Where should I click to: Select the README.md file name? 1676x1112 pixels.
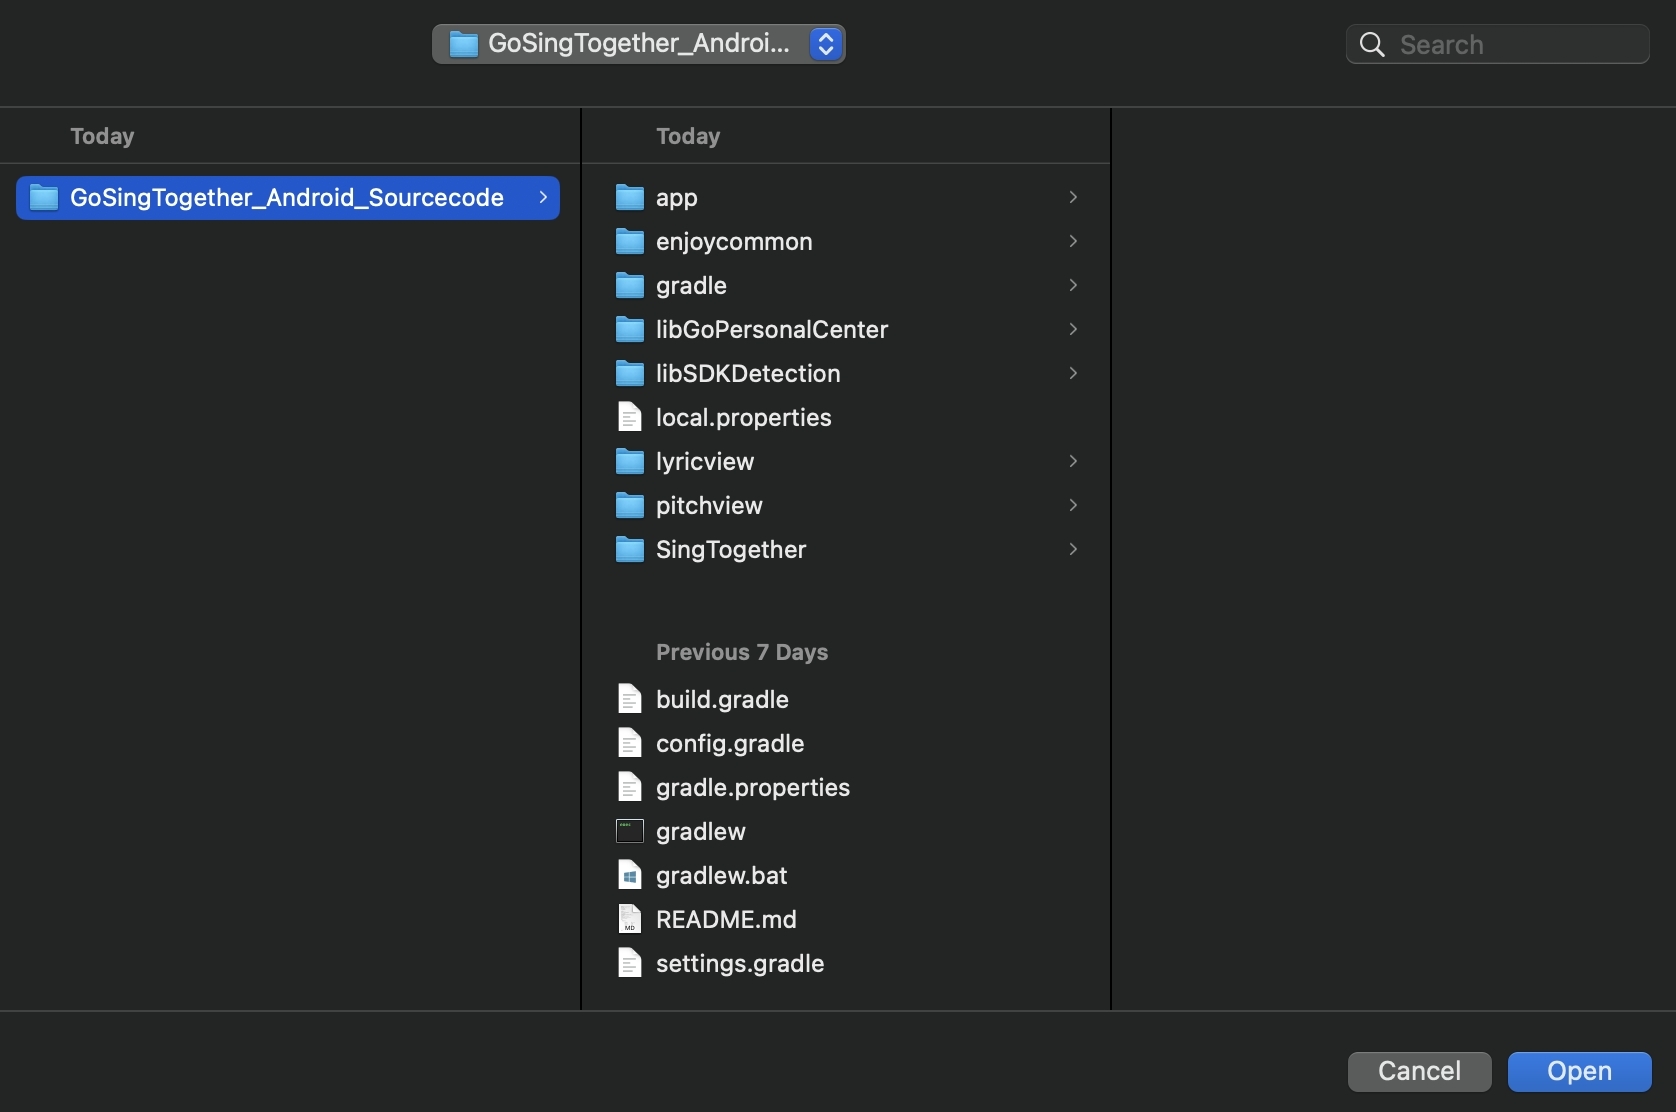[x=726, y=920]
